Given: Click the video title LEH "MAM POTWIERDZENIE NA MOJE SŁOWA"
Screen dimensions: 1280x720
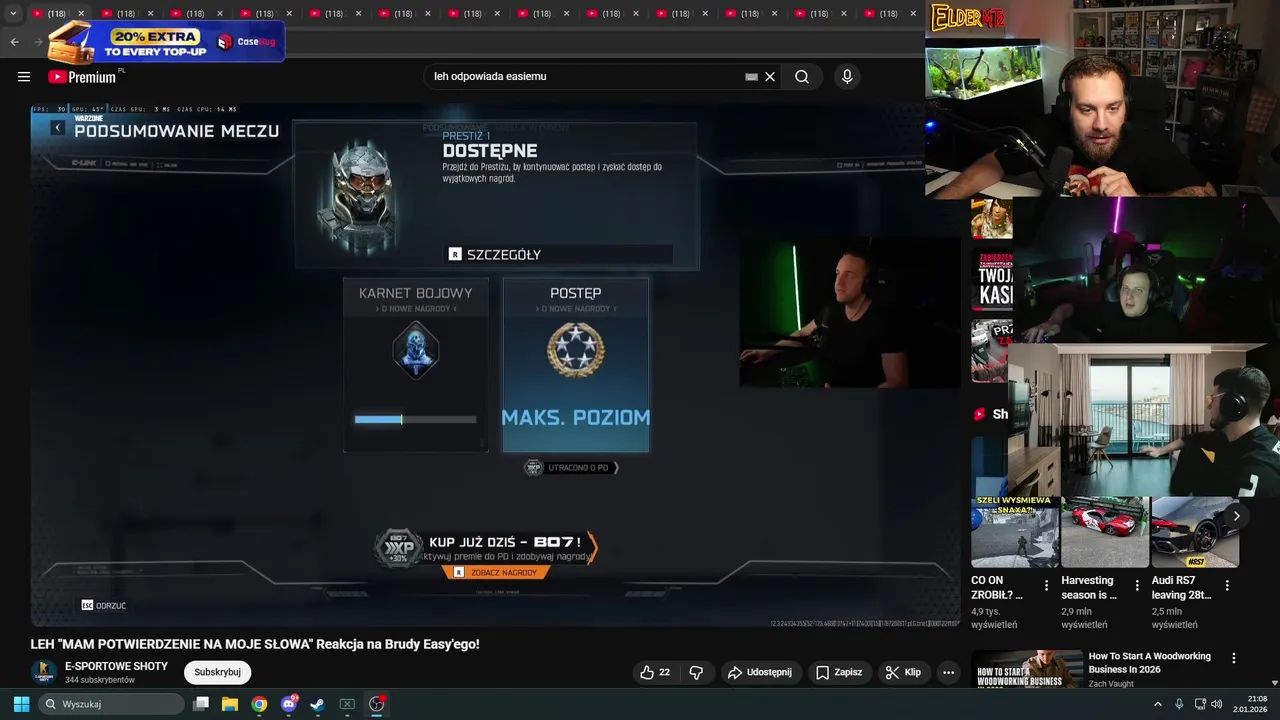Looking at the screenshot, I should pos(255,644).
